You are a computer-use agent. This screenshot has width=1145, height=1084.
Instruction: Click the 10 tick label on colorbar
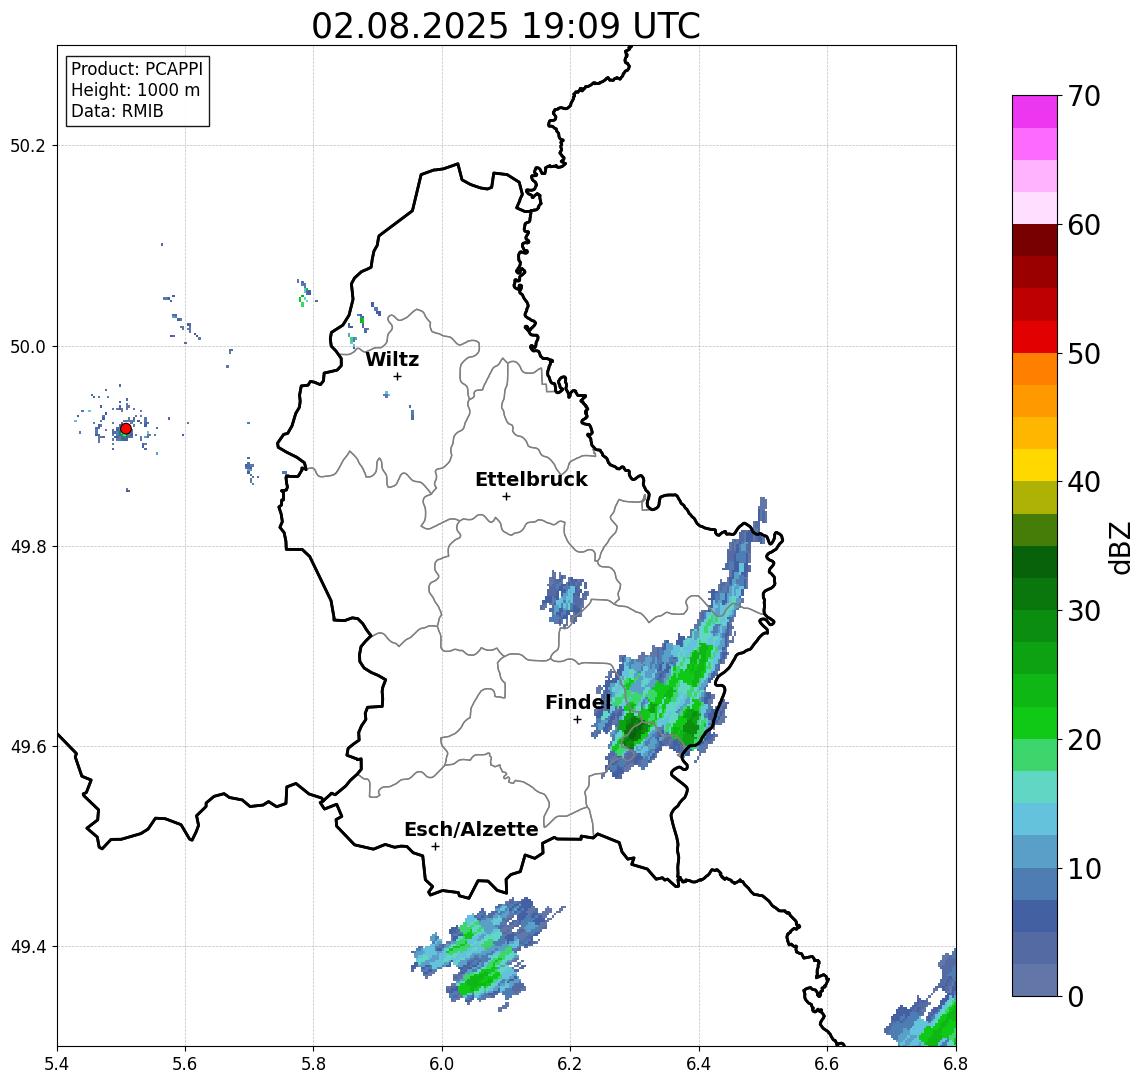pyautogui.click(x=1084, y=869)
